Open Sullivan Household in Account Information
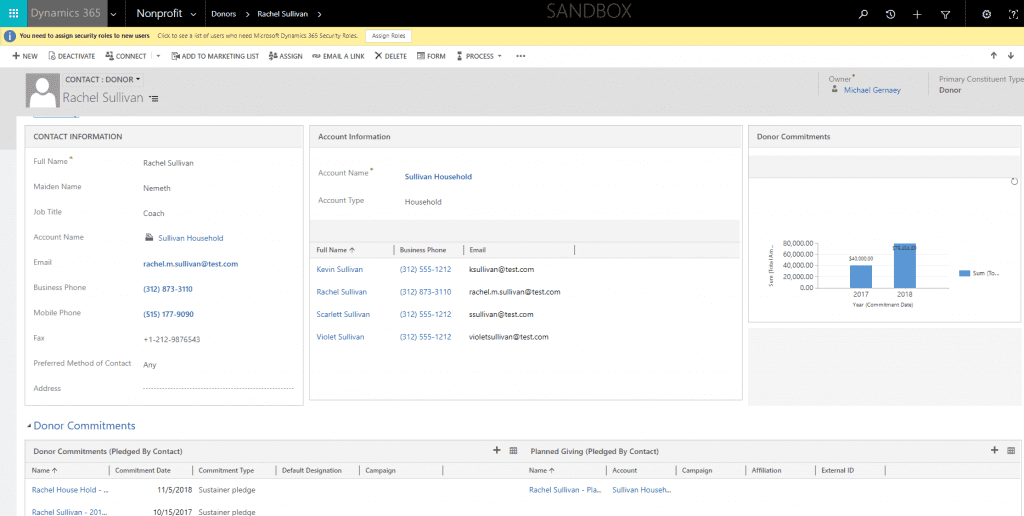The height and width of the screenshot is (516, 1024). (x=438, y=176)
